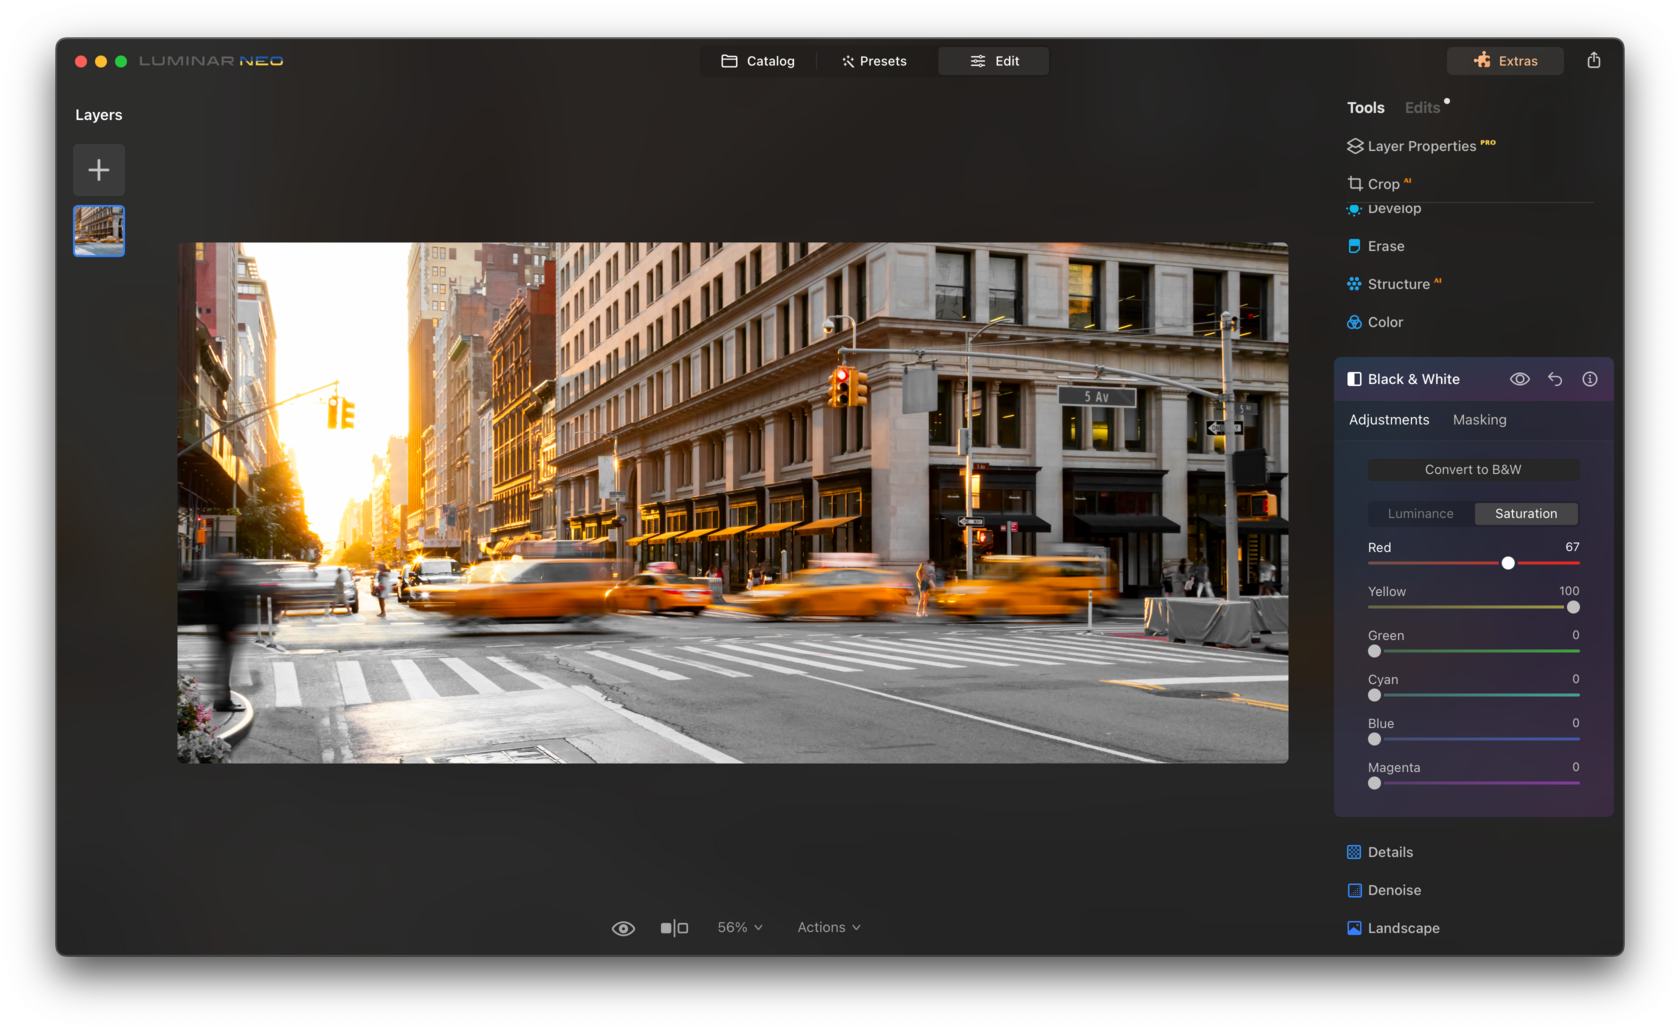Click the Extras button in the toolbar

pos(1505,60)
